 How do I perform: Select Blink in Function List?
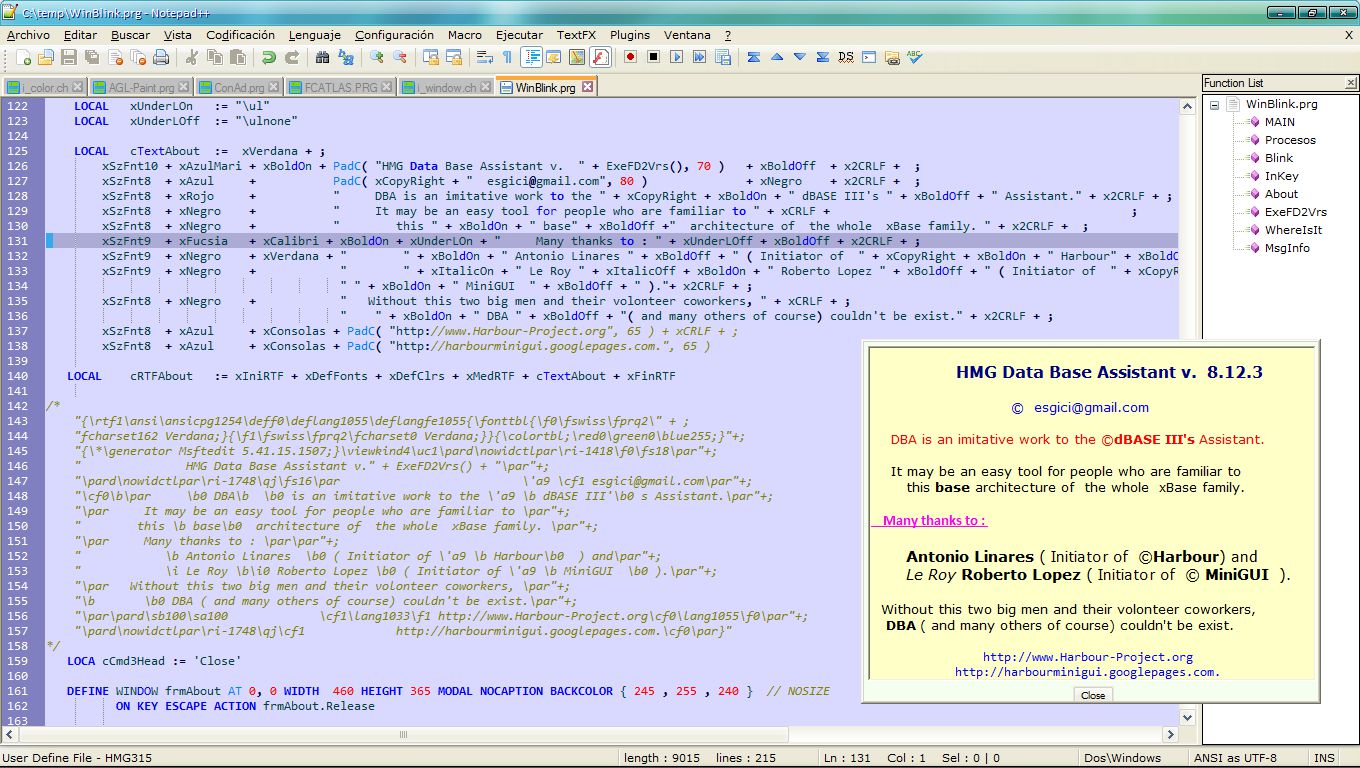point(1279,158)
